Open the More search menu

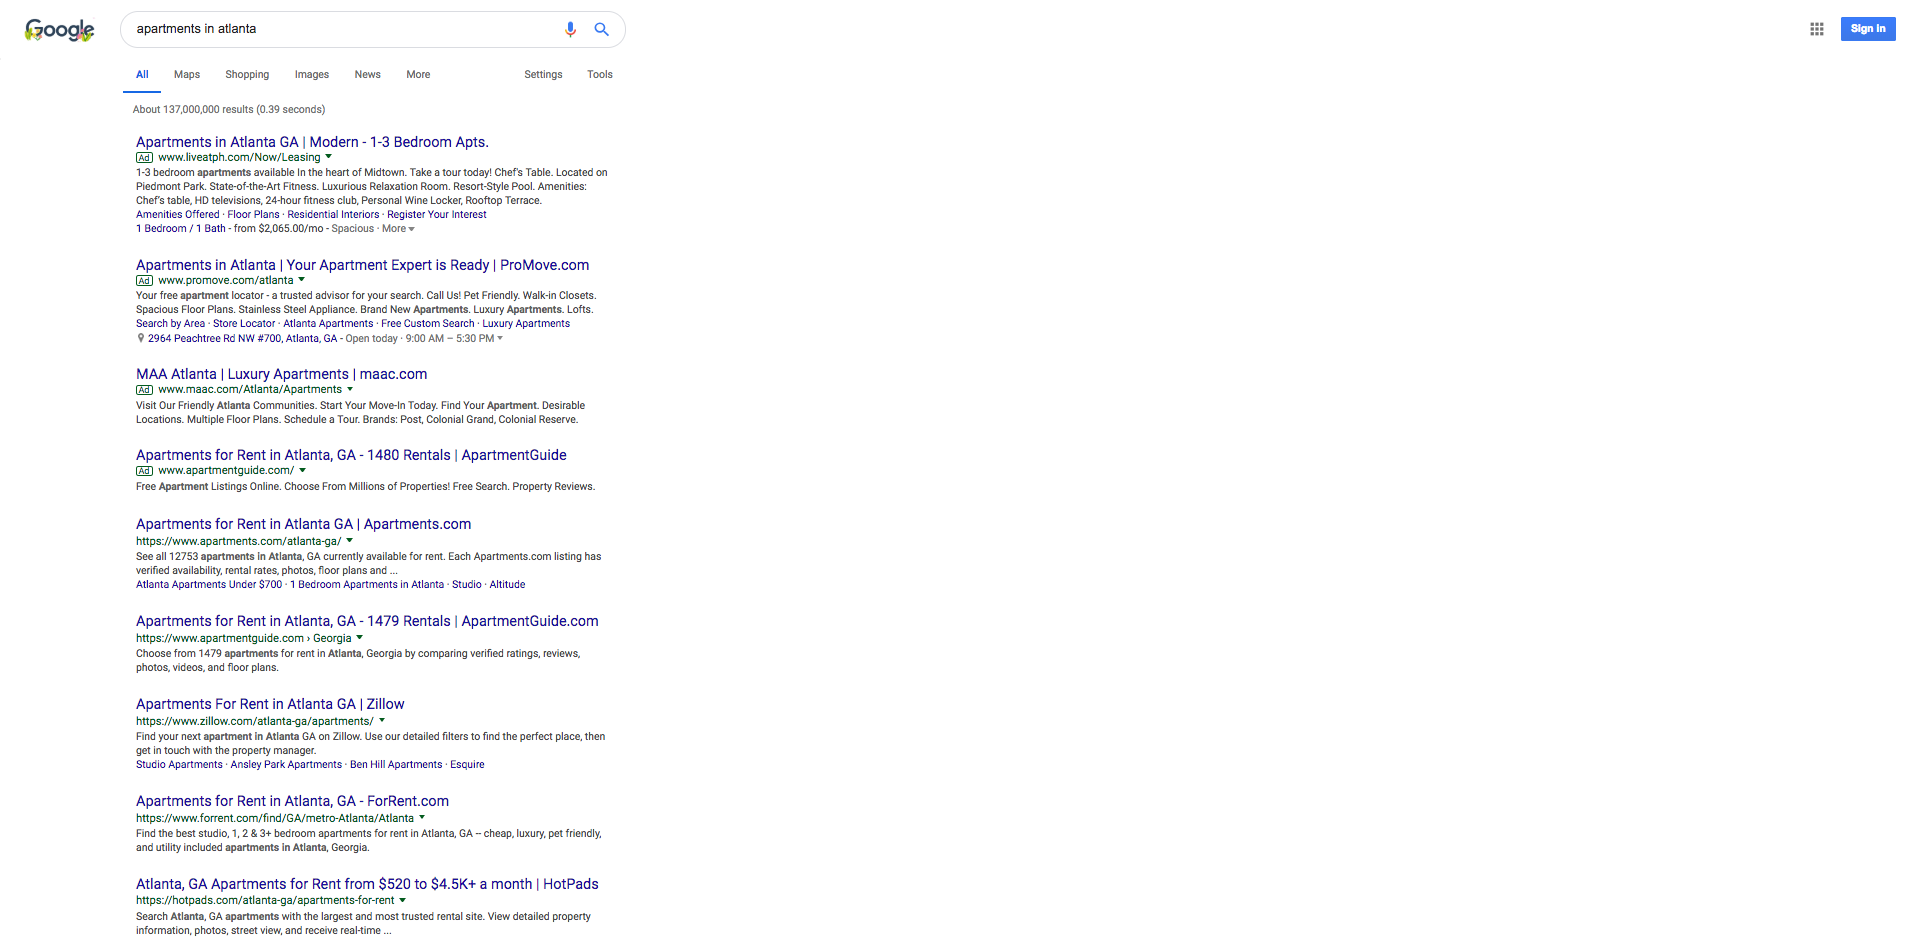tap(418, 75)
